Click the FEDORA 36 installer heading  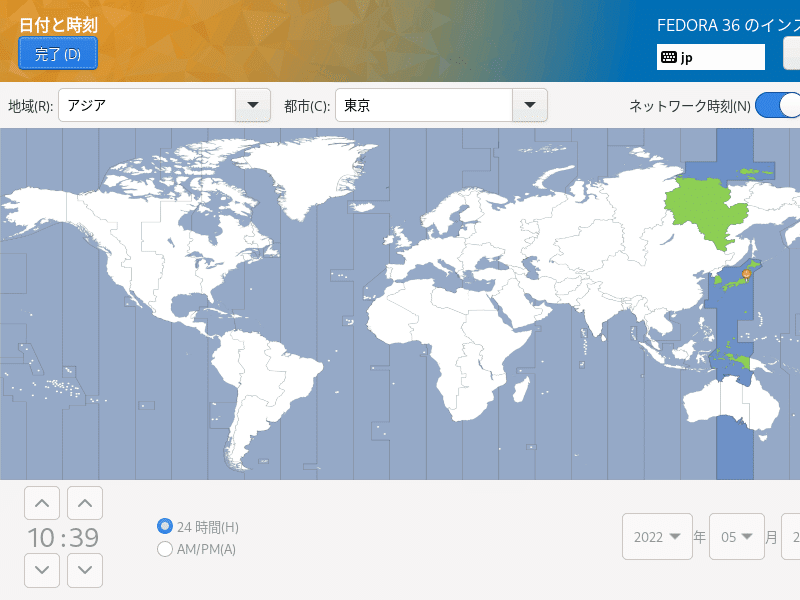tap(728, 25)
